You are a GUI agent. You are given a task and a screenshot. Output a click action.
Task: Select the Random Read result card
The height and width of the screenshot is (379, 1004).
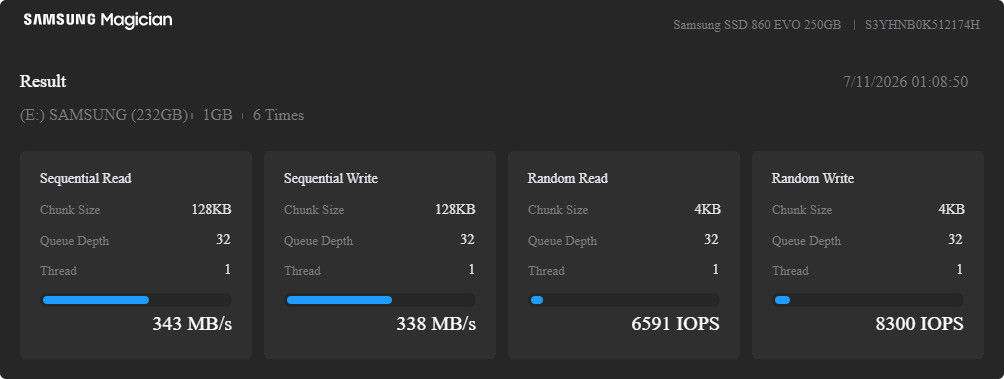[624, 255]
